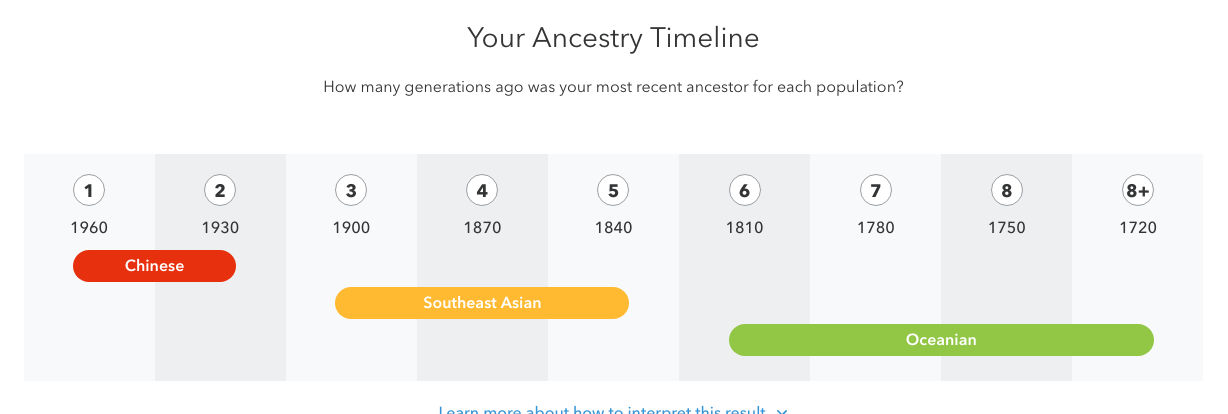Select the generation 6 circle marker
The width and height of the screenshot is (1228, 414).
(744, 190)
